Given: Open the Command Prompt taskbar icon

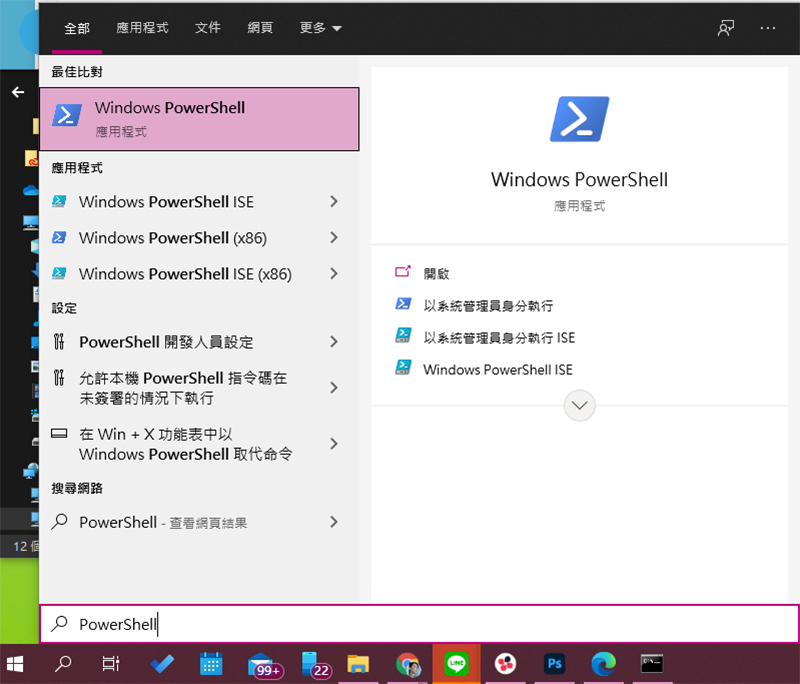Looking at the screenshot, I should (x=652, y=664).
